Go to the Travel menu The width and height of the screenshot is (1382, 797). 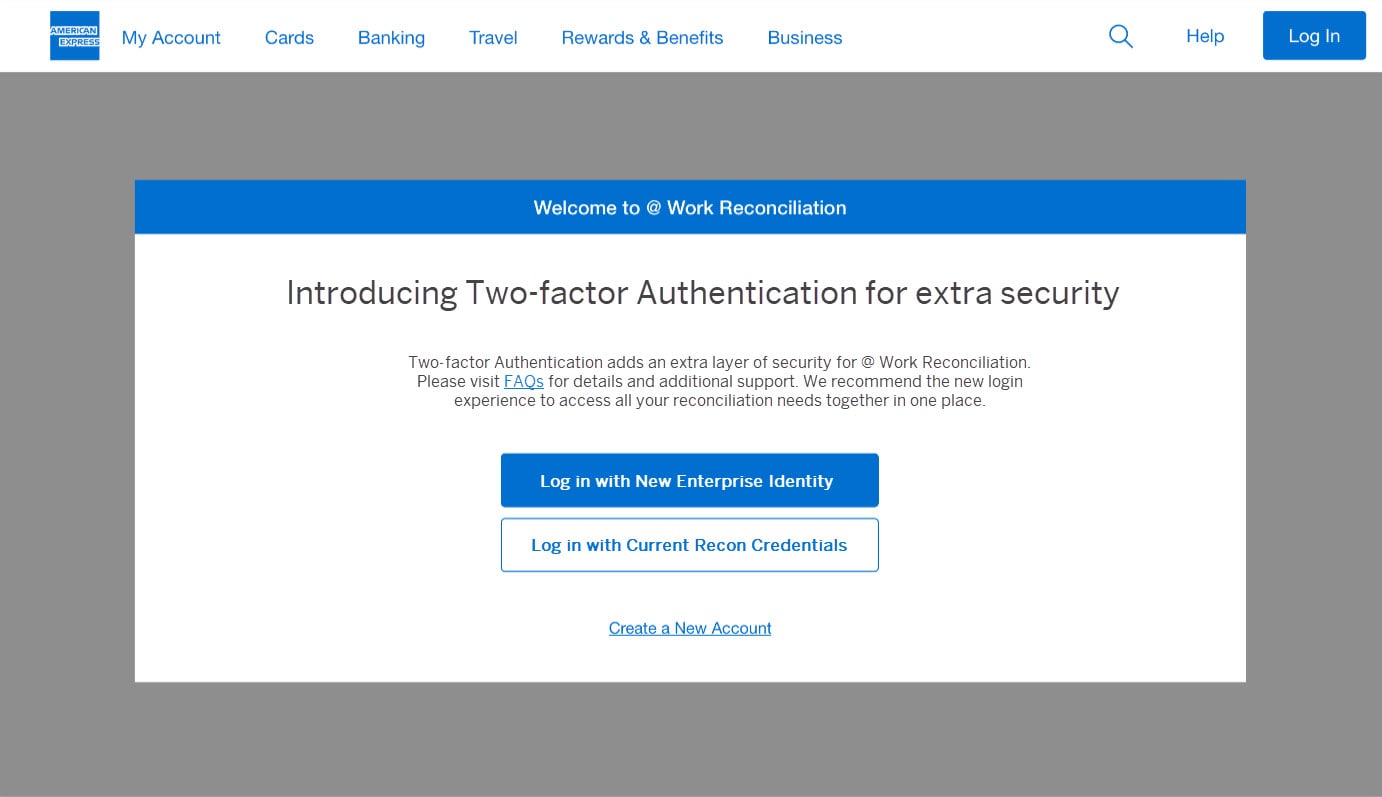(x=493, y=38)
